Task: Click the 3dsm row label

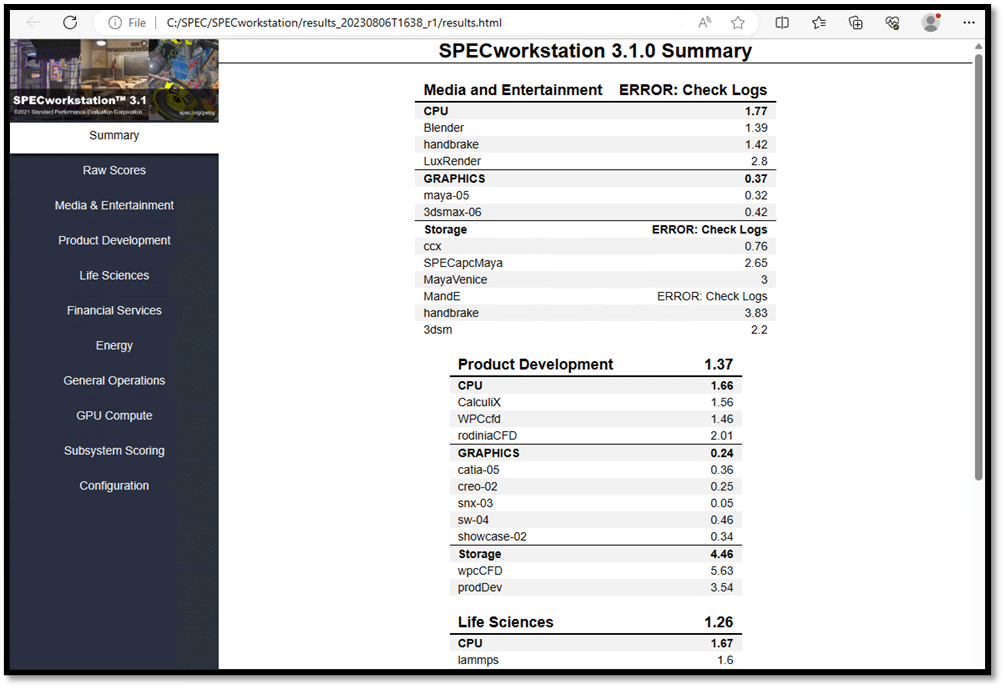Action: (x=437, y=329)
